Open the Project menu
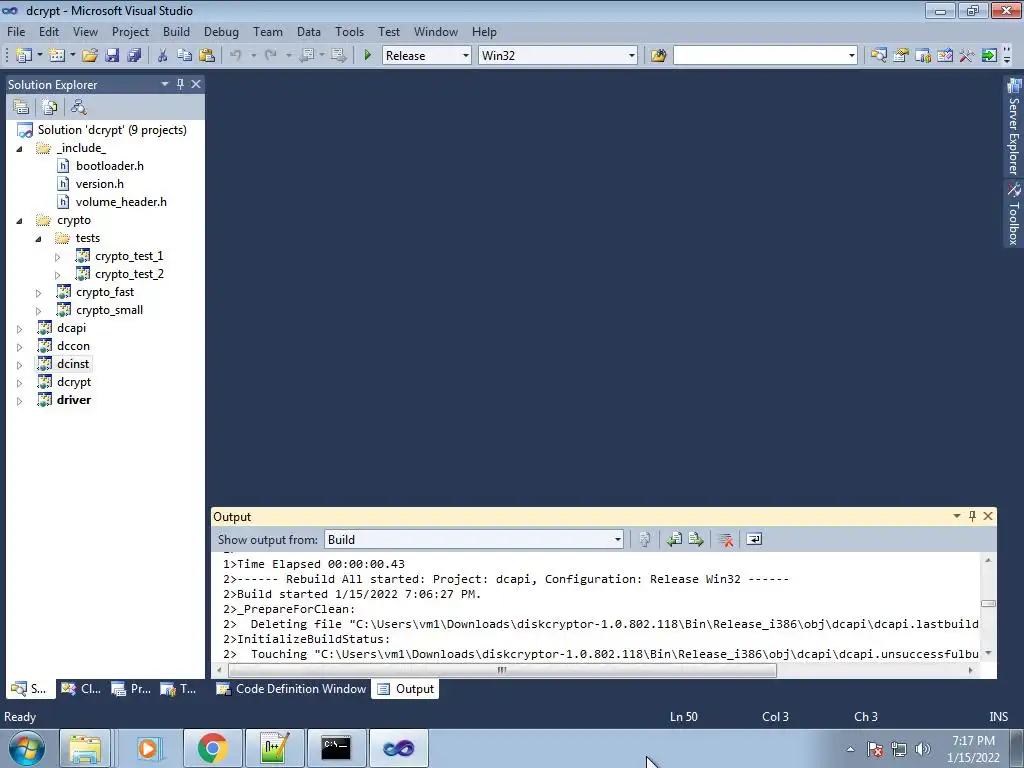This screenshot has width=1024, height=768. 130,31
